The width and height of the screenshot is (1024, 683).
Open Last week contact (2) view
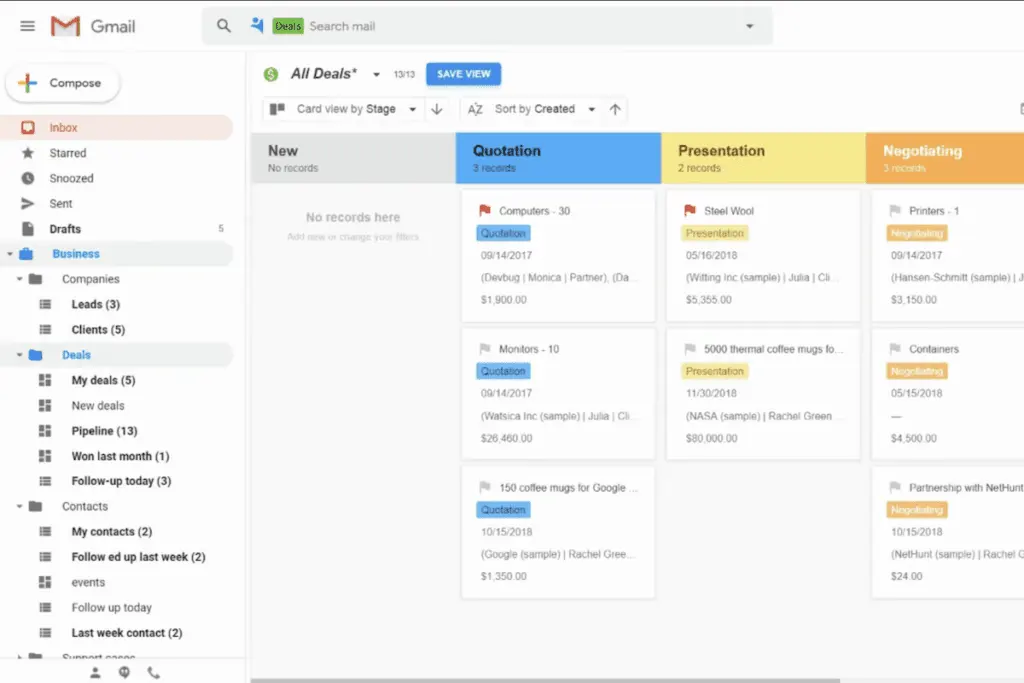(x=127, y=633)
